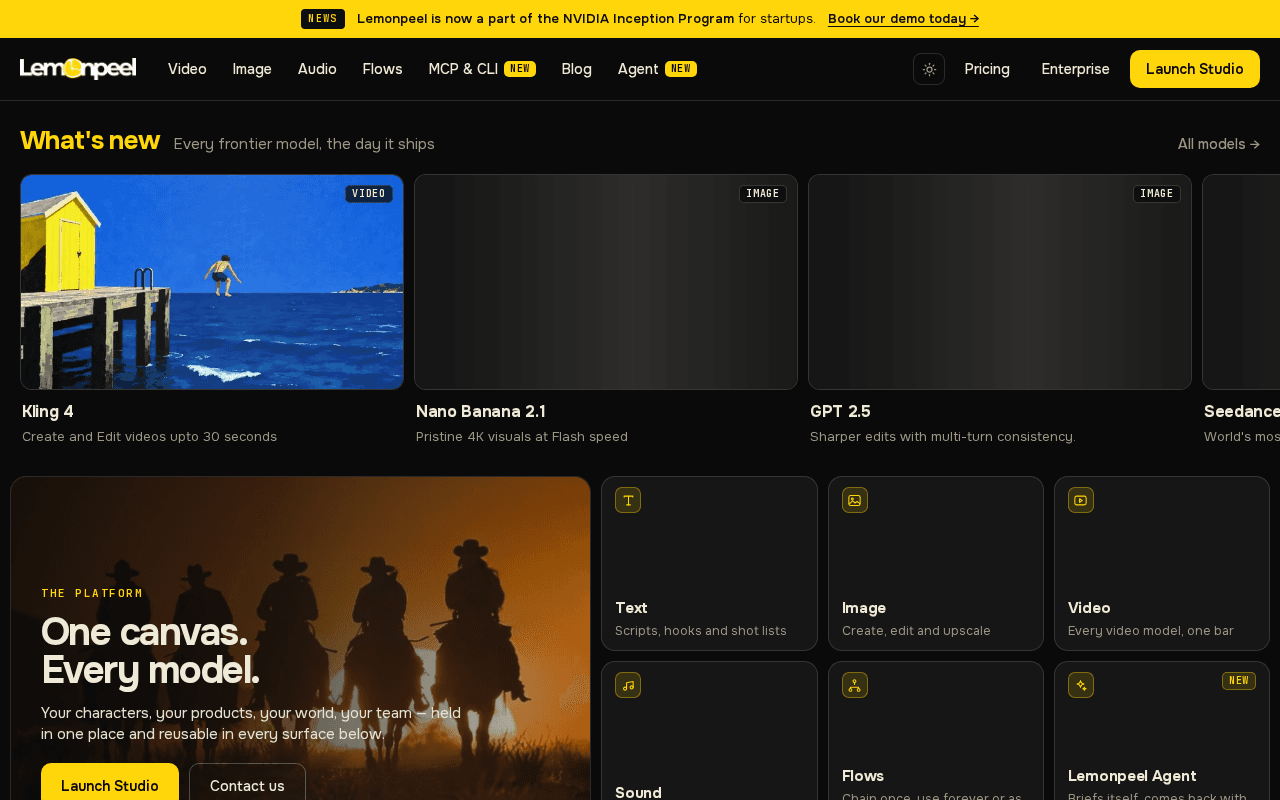Screen dimensions: 1280x800
Task: Click the Text card icon
Action: [x=628, y=500]
